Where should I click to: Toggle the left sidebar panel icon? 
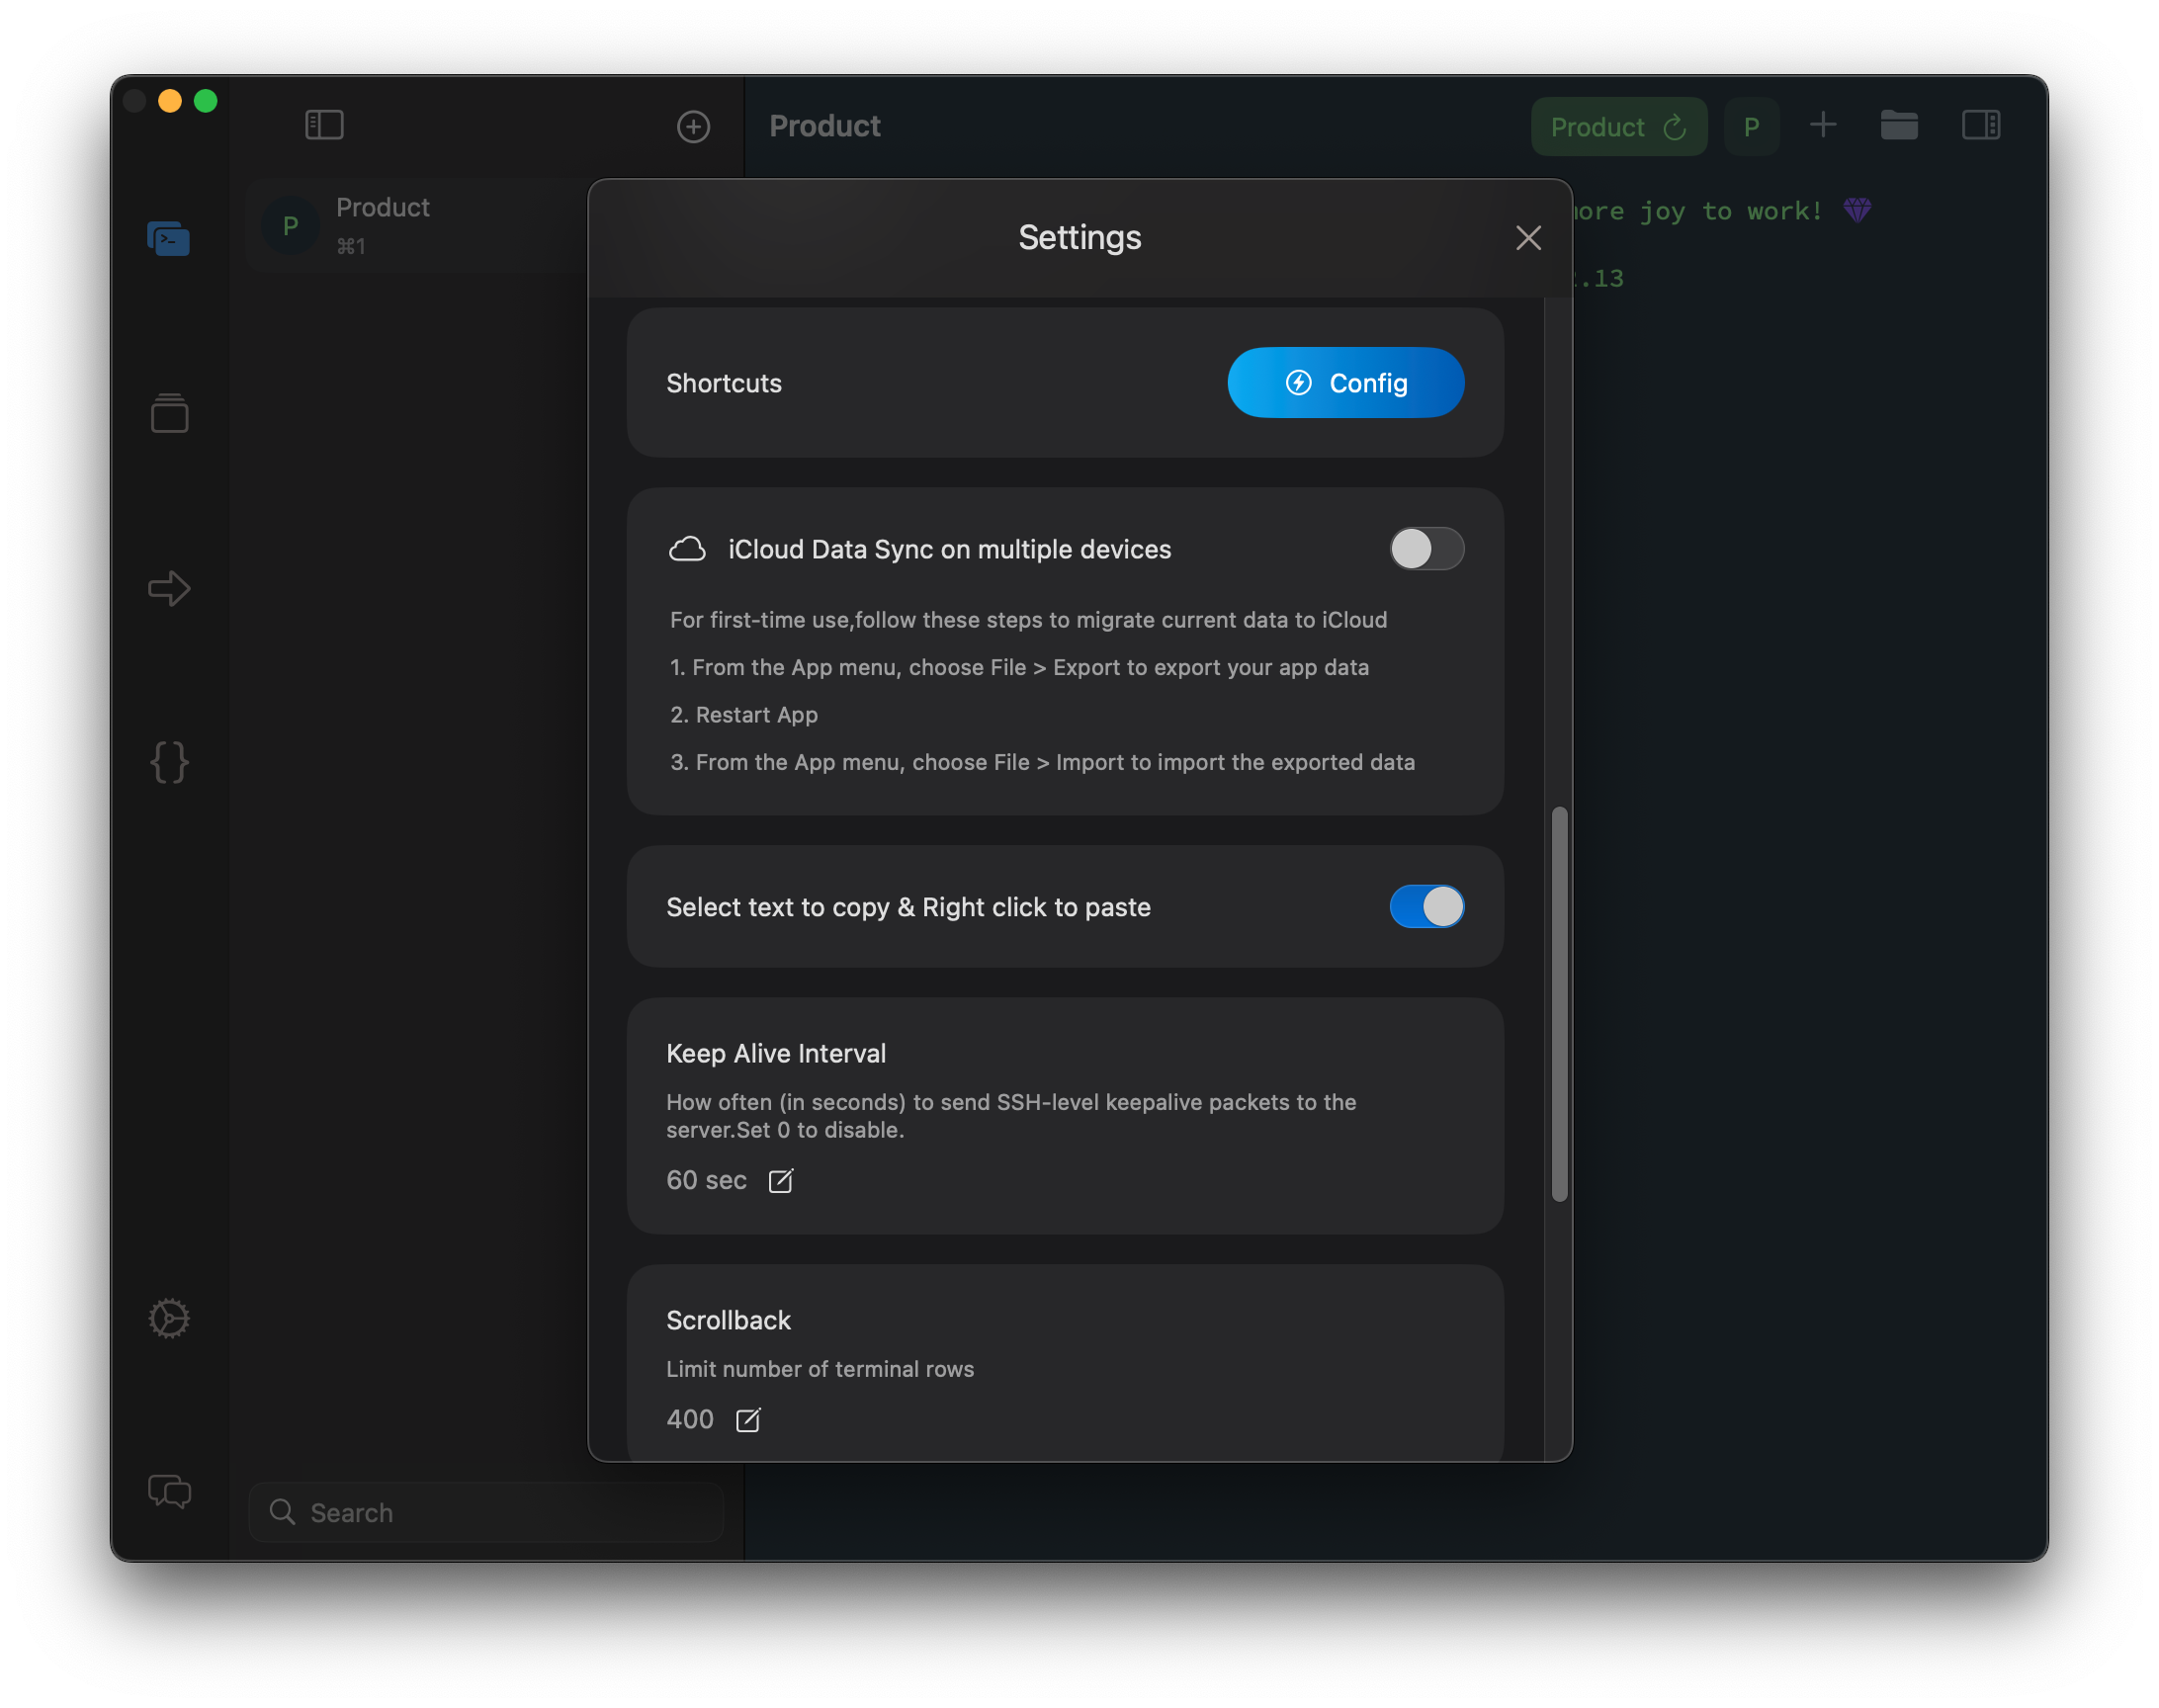click(x=324, y=125)
